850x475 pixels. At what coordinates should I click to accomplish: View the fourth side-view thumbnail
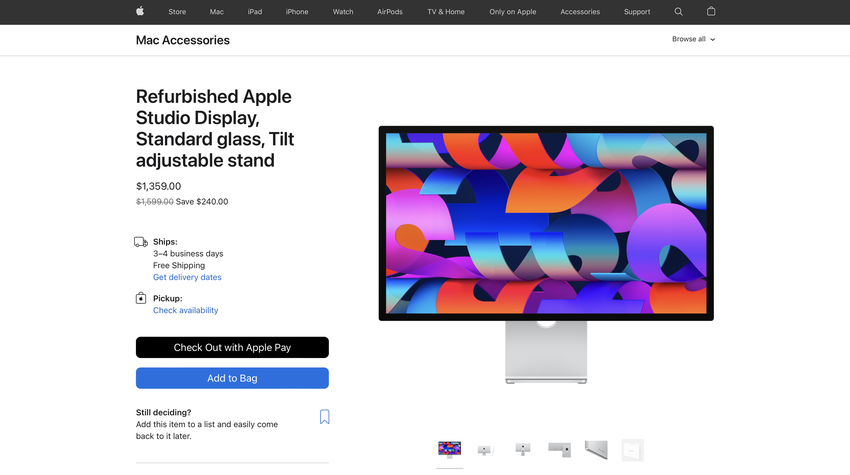559,450
